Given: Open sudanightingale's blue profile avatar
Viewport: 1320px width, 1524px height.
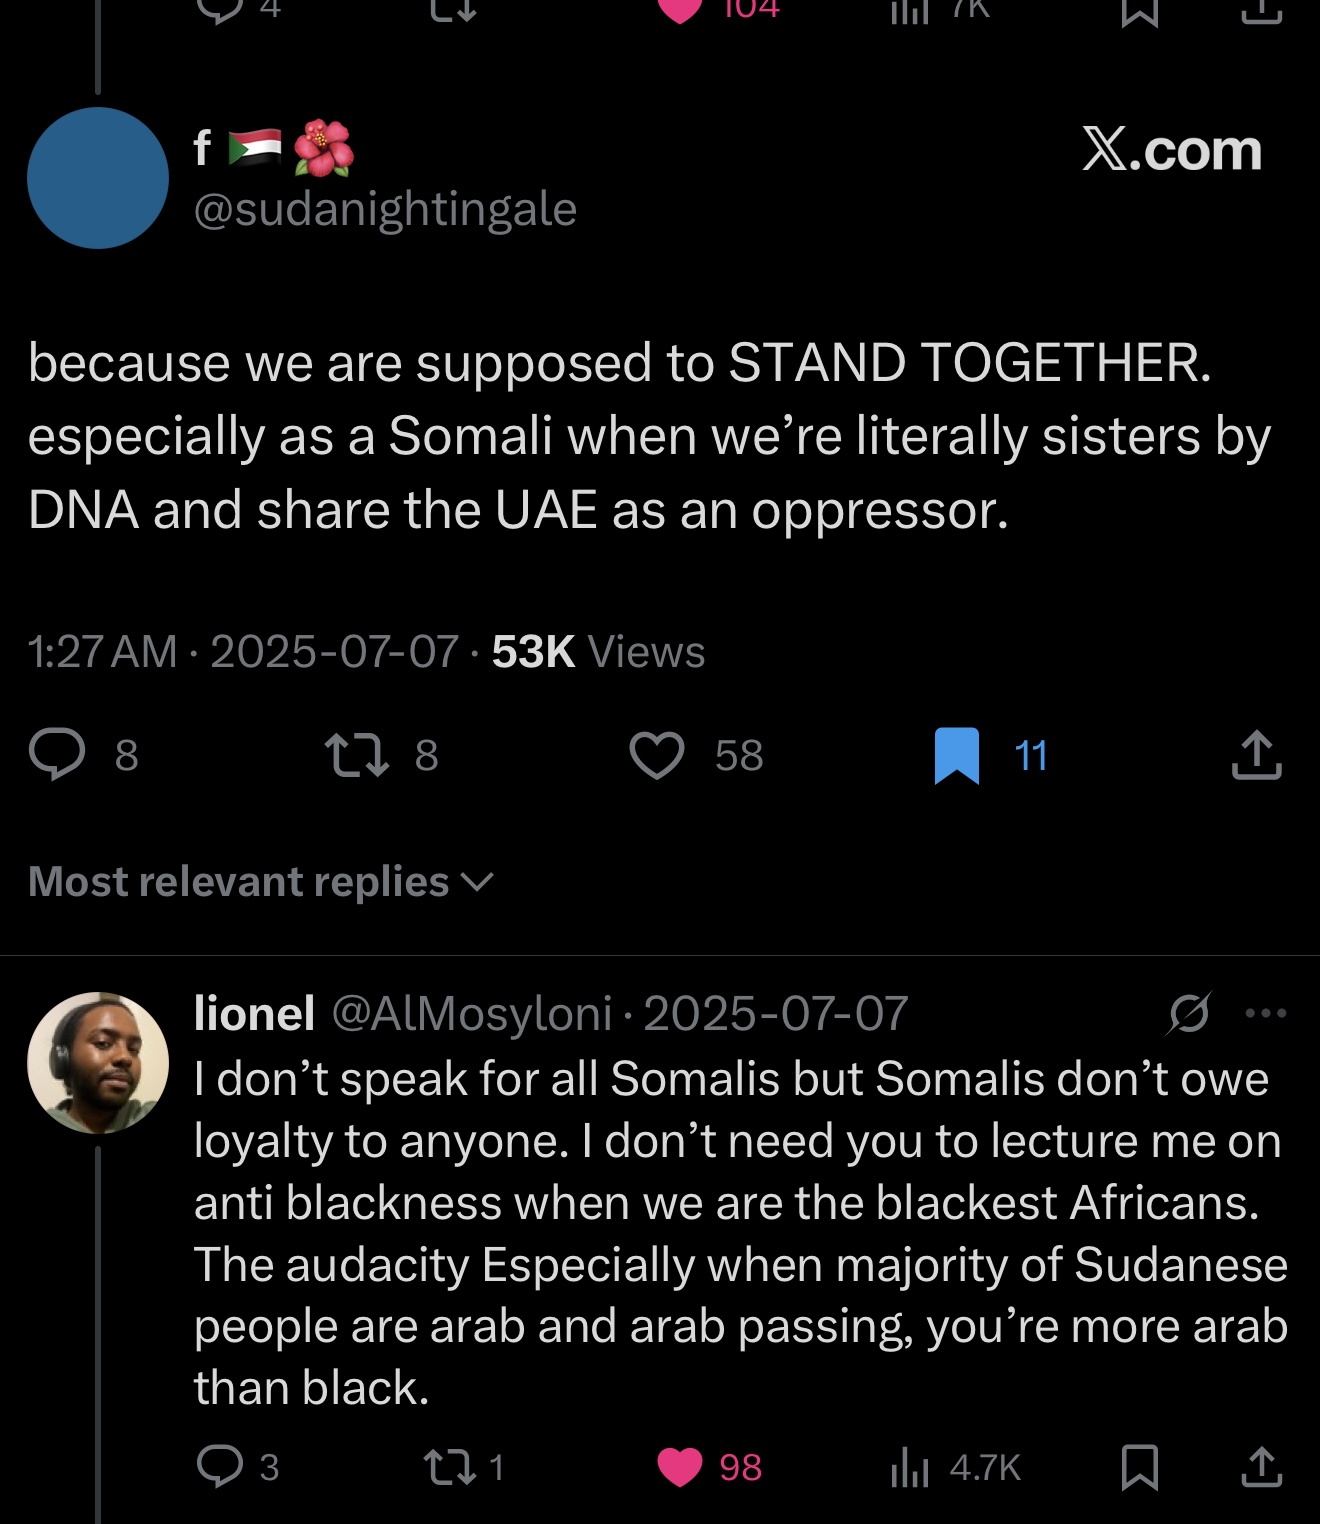Looking at the screenshot, I should click(x=98, y=178).
